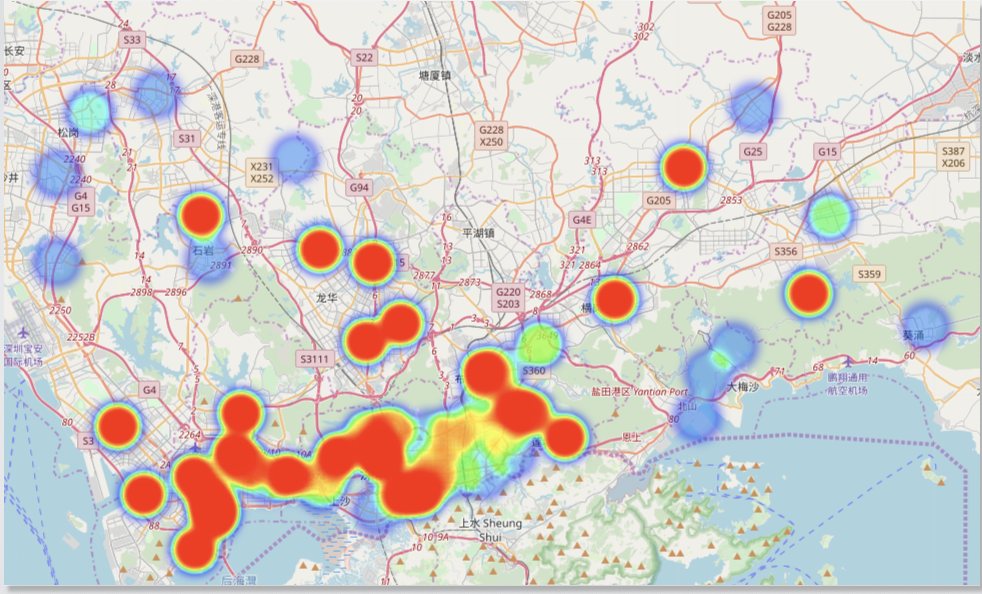Click the red hotspot above the G205 shield
This screenshot has width=982, height=594.
pos(684,167)
